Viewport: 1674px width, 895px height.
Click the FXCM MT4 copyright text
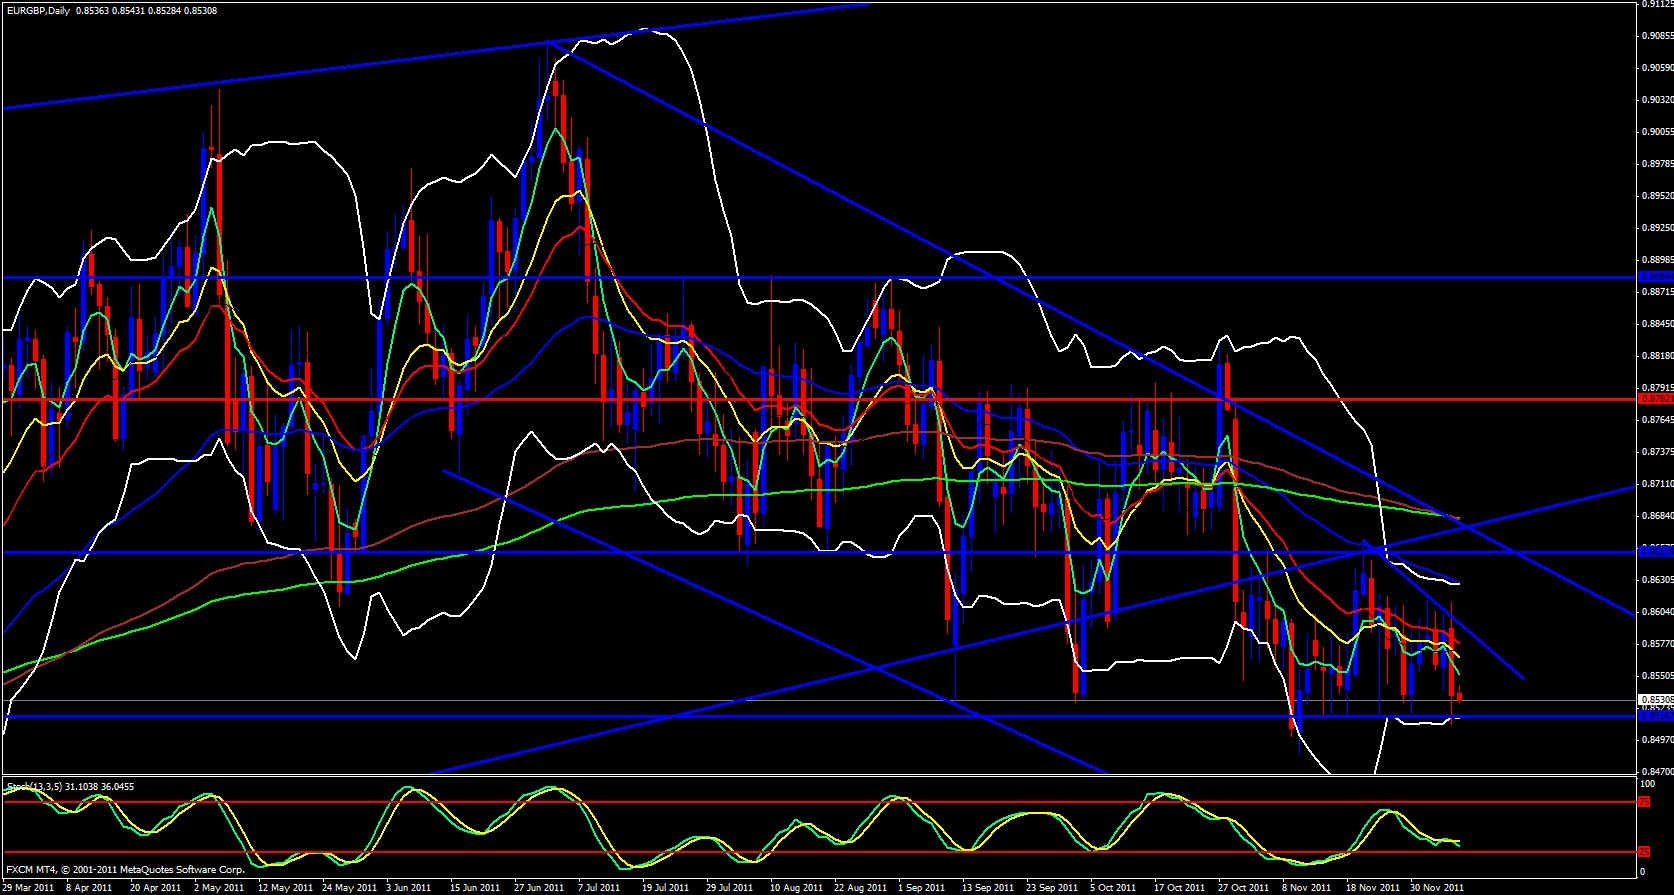125,870
